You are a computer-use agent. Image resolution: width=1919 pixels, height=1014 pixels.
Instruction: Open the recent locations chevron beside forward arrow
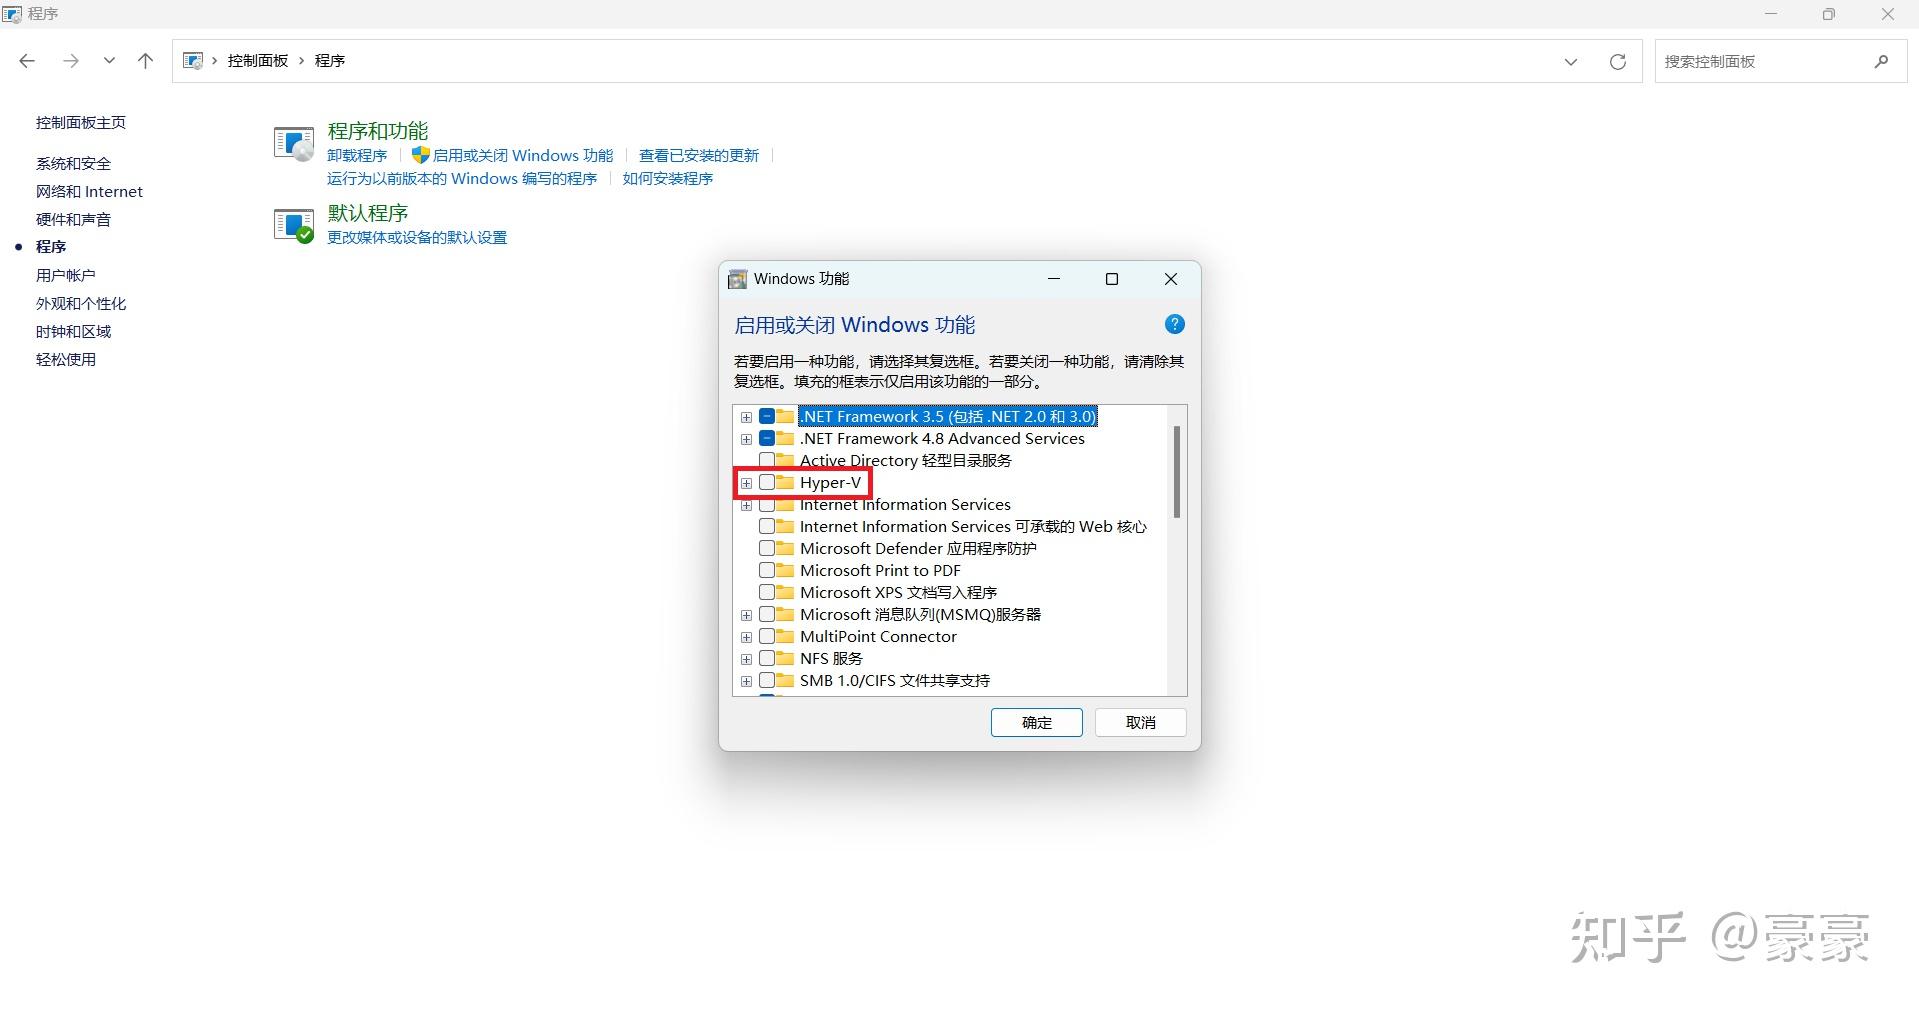point(109,61)
